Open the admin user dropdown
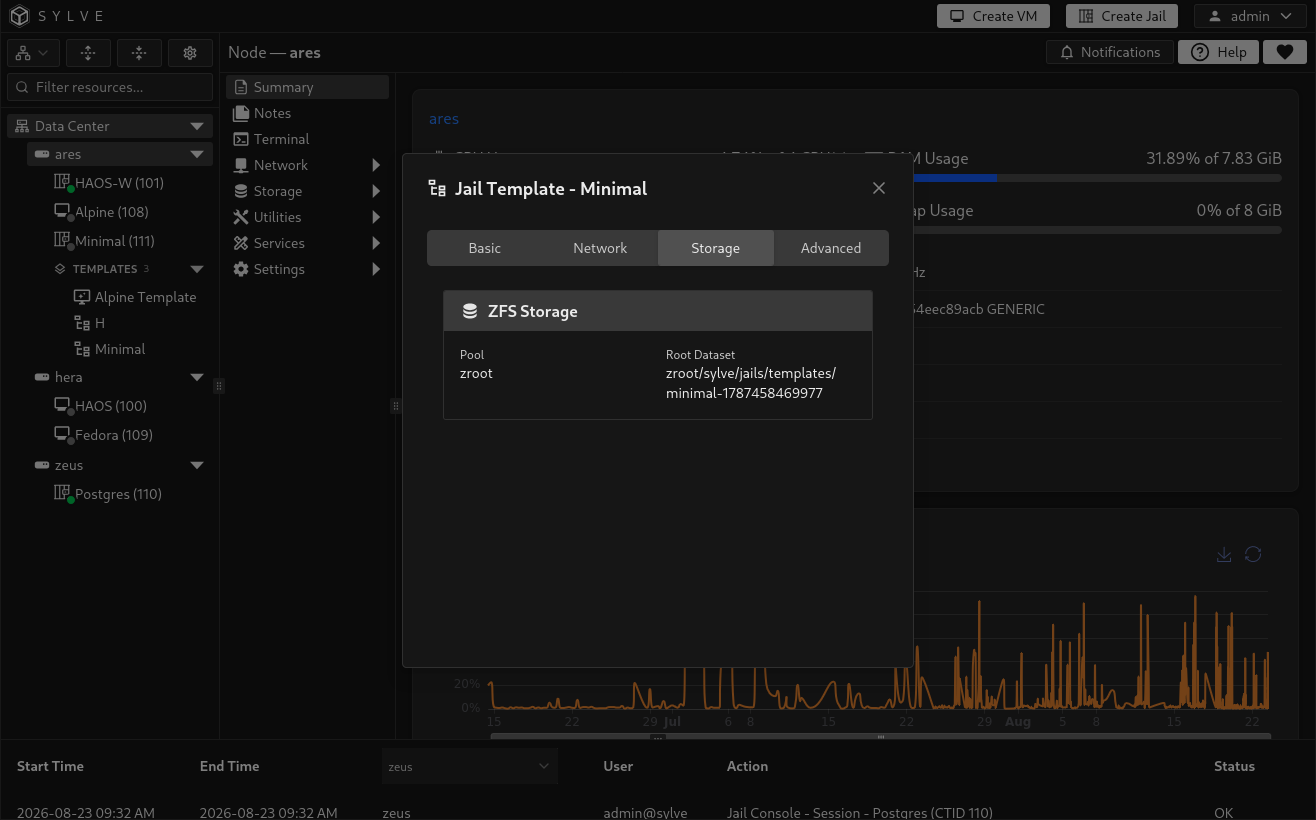Screen dimensions: 1316x820 (1250, 16)
